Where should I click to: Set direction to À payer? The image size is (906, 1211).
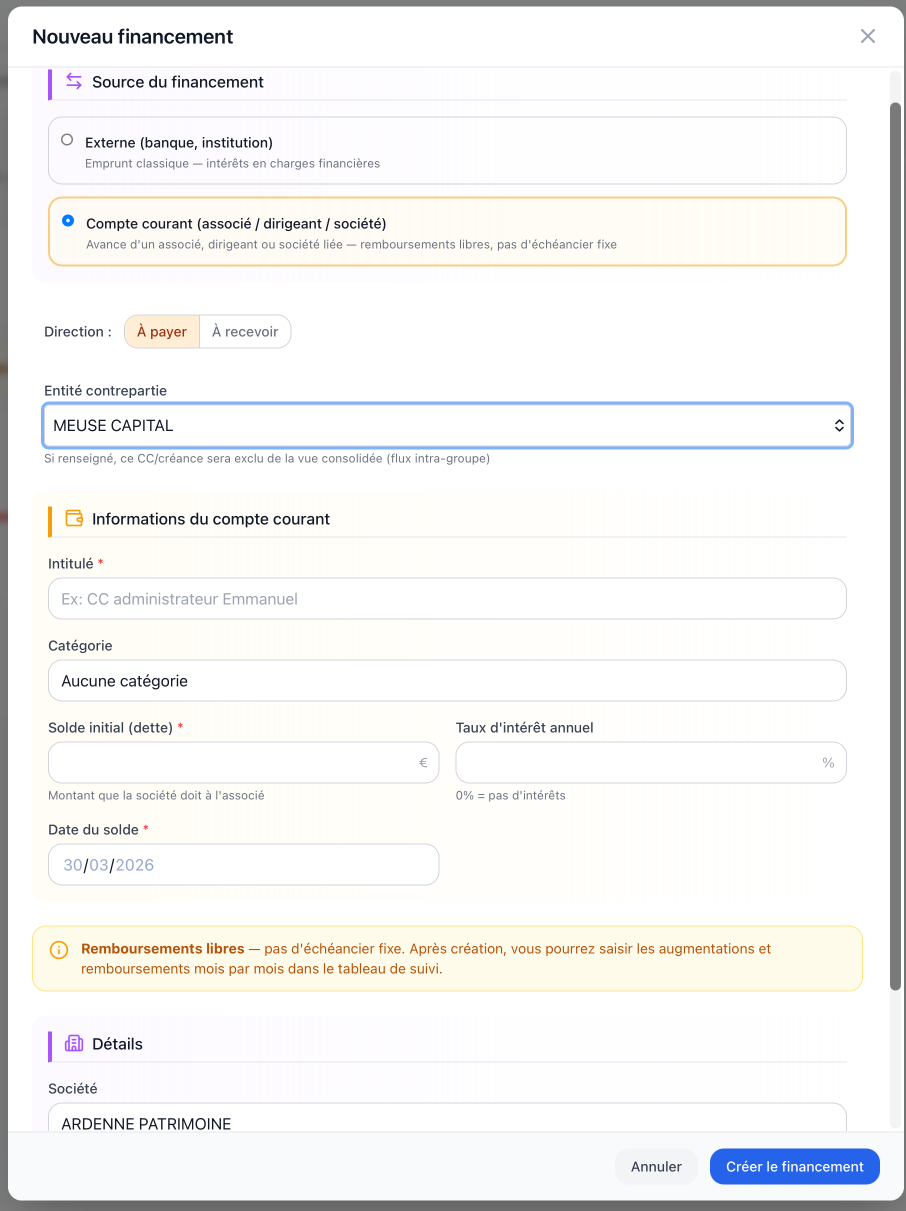pos(162,332)
